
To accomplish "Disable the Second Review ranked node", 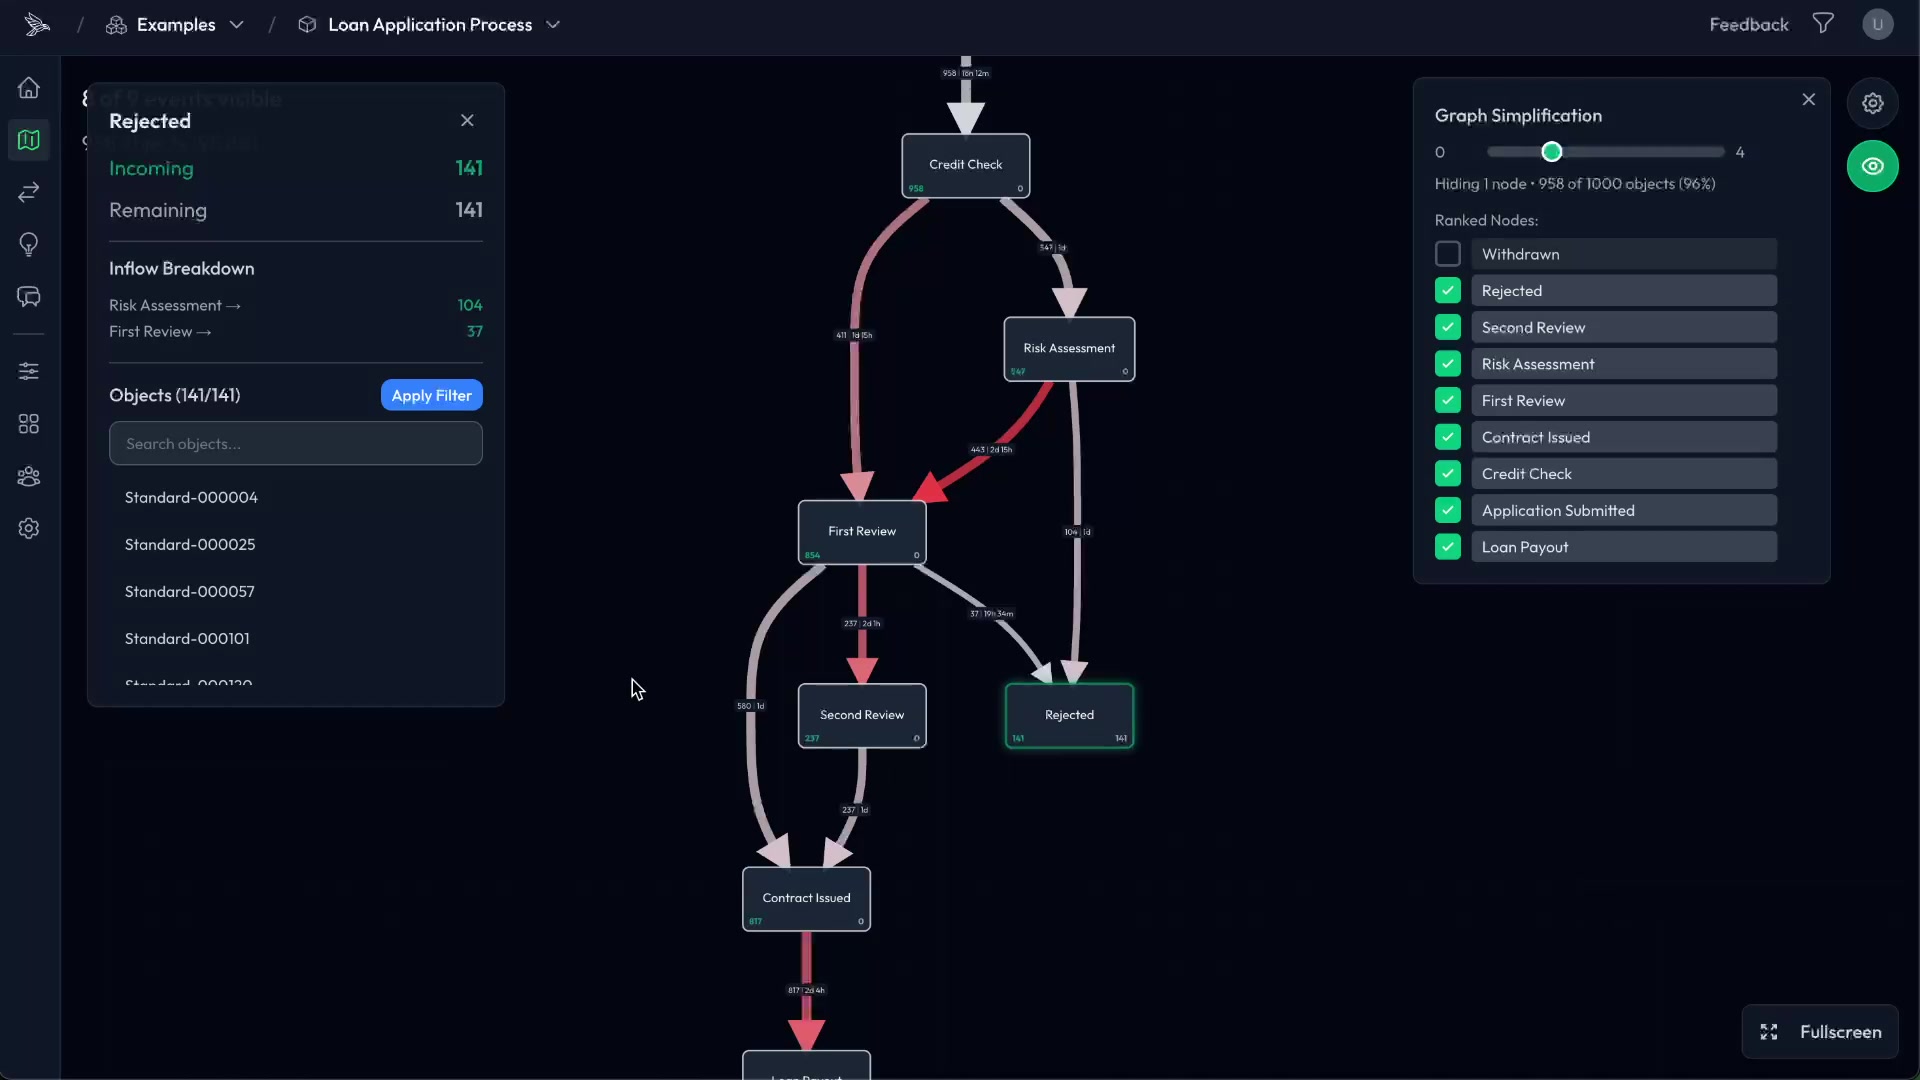I will point(1448,327).
